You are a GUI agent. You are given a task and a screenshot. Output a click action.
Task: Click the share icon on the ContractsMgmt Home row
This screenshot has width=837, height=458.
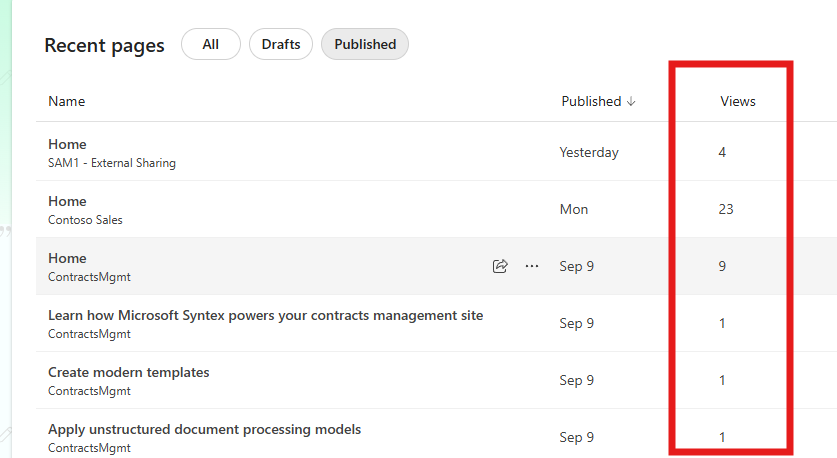[500, 266]
